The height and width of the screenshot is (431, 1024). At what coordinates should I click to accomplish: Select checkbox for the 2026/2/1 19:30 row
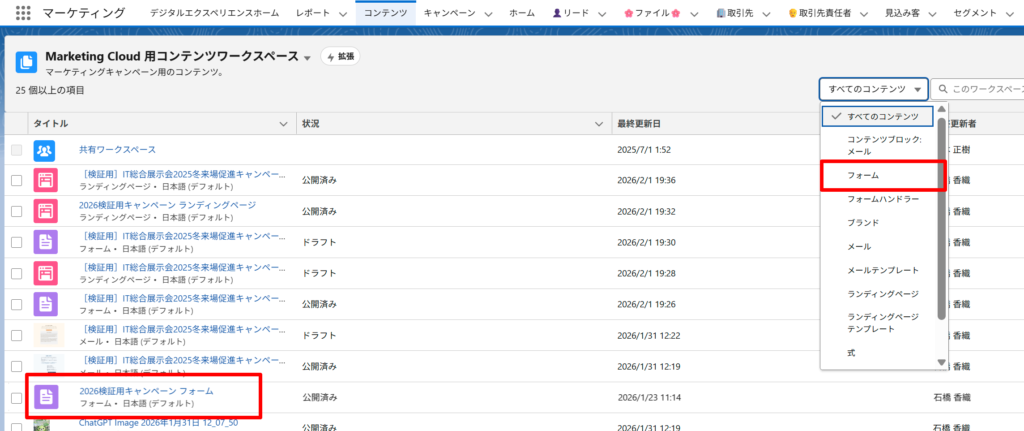click(x=16, y=242)
